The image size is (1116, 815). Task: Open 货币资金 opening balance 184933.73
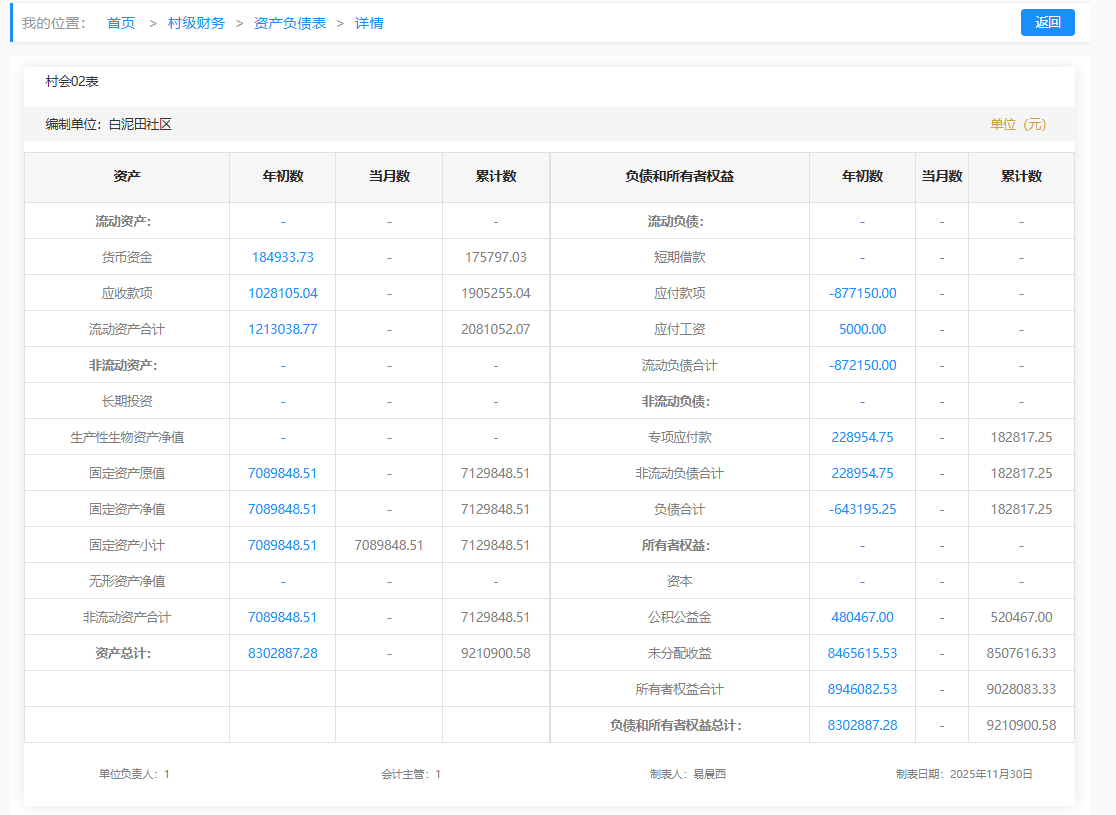coord(283,257)
